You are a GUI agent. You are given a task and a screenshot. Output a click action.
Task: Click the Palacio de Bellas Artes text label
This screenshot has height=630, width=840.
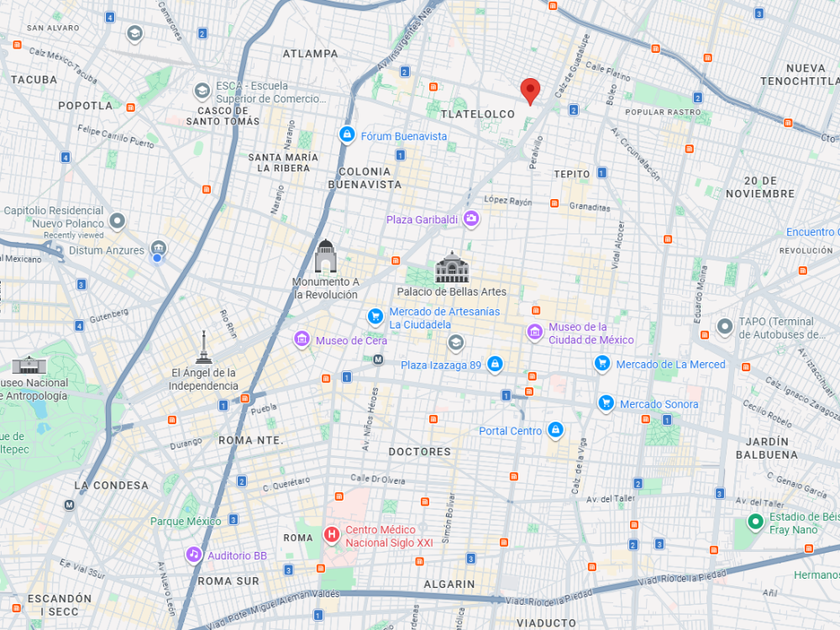point(451,292)
